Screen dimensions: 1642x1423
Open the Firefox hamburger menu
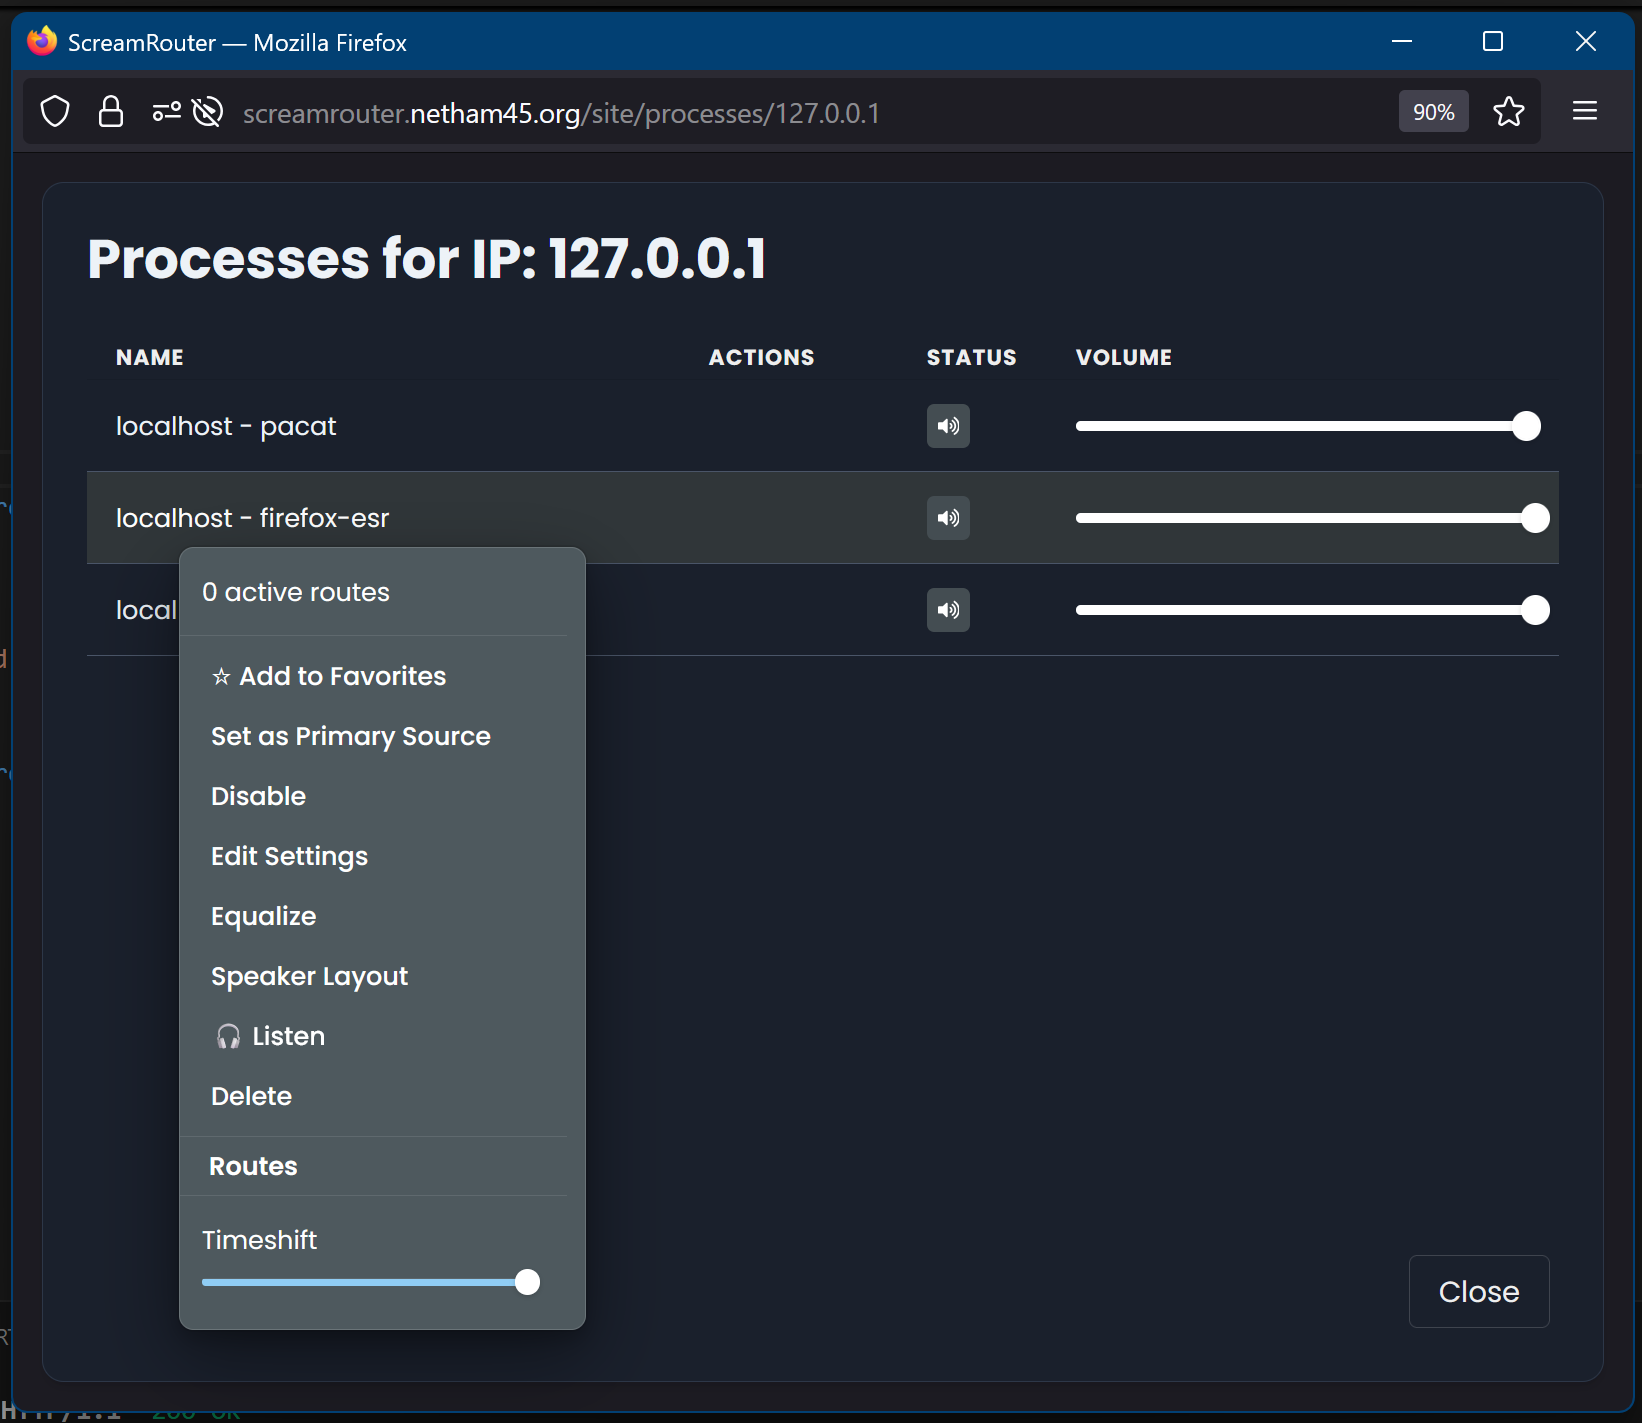click(x=1584, y=111)
